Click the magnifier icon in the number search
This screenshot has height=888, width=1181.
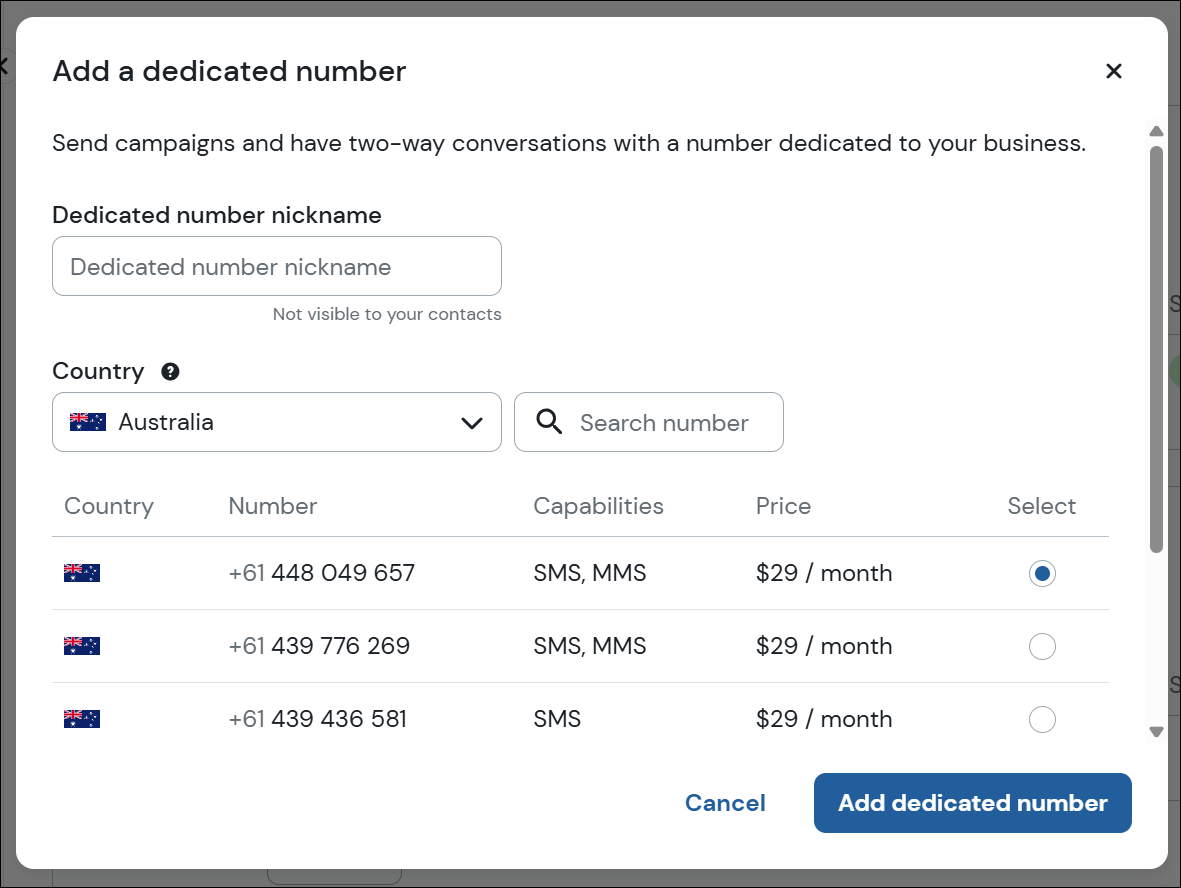click(x=549, y=422)
